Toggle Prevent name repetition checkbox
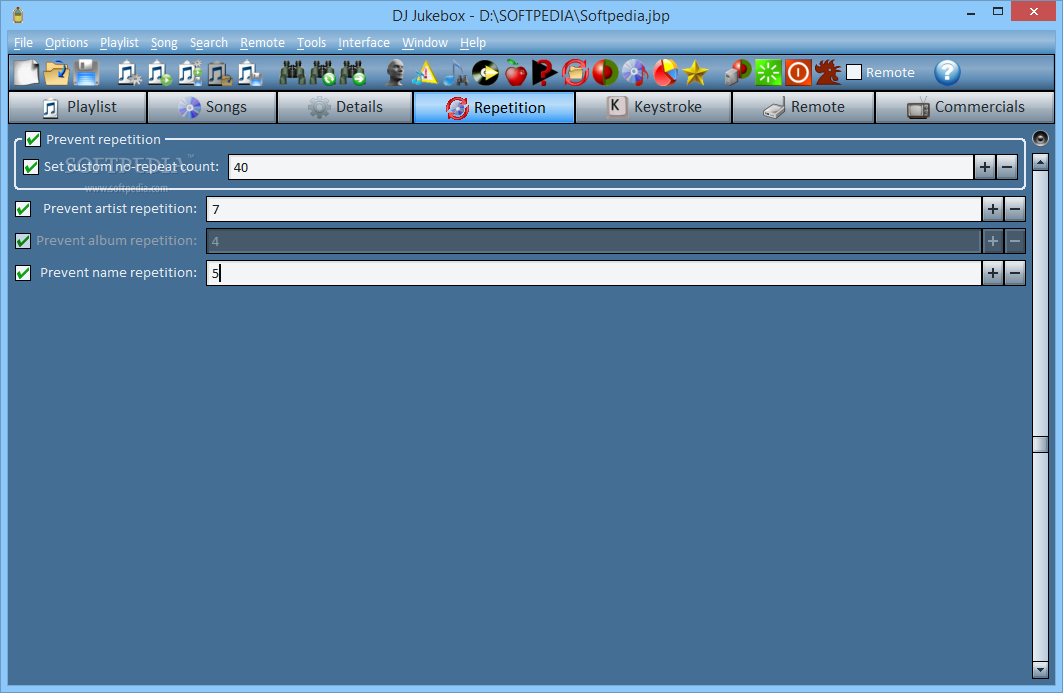This screenshot has height=693, width=1063. [x=23, y=273]
